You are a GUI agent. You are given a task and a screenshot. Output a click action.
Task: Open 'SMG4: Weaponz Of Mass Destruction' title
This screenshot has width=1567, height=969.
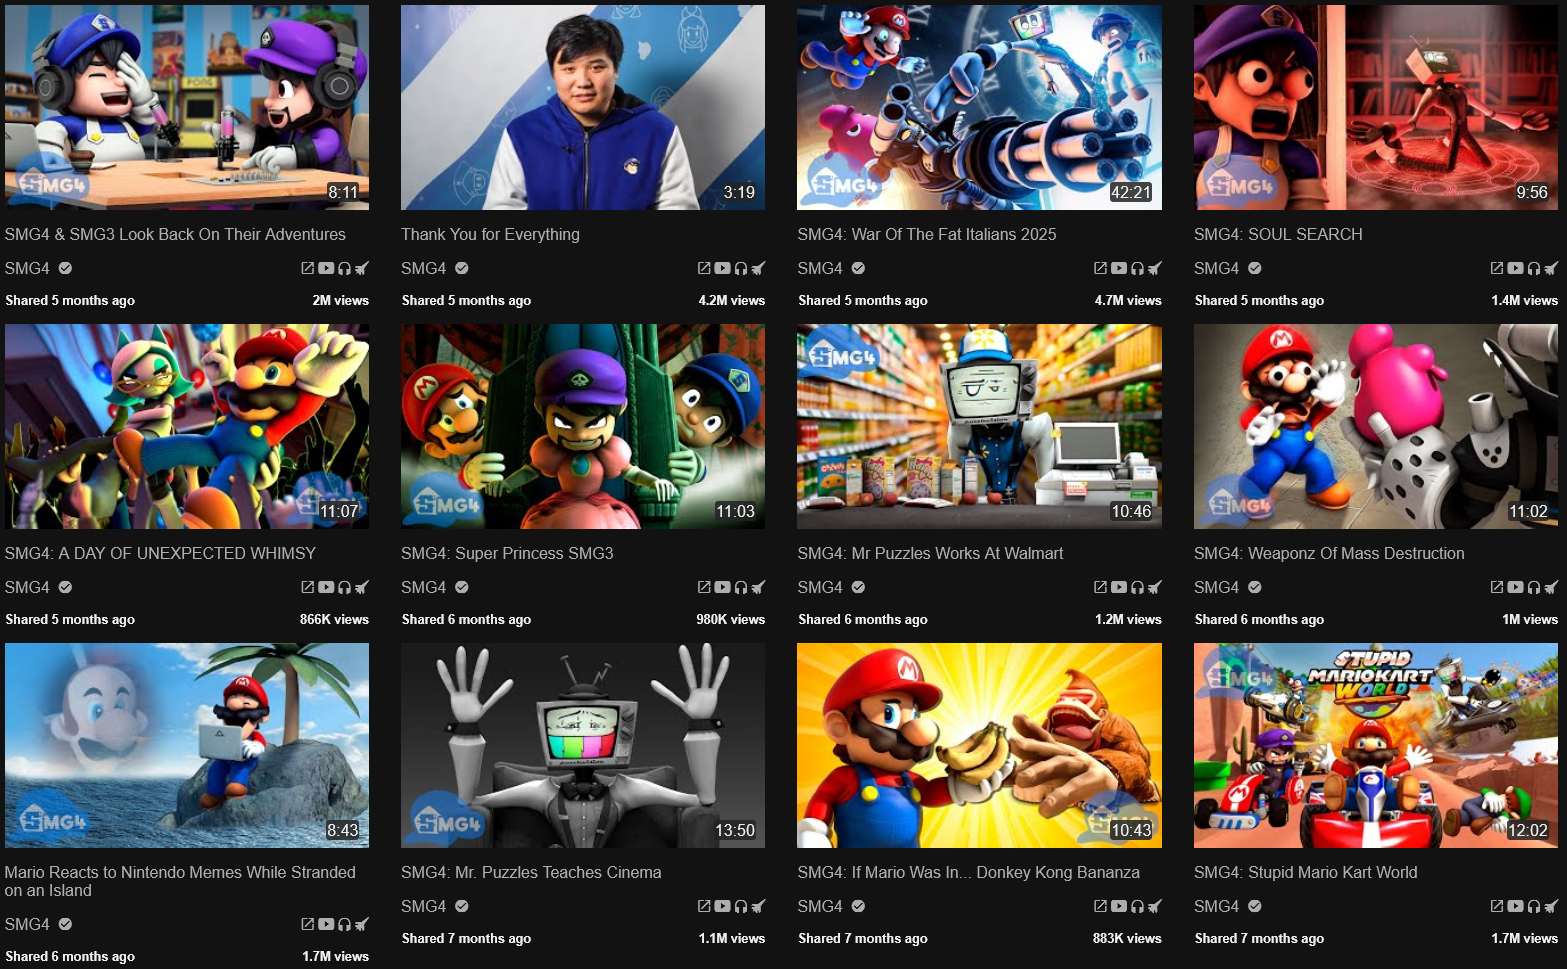point(1329,553)
